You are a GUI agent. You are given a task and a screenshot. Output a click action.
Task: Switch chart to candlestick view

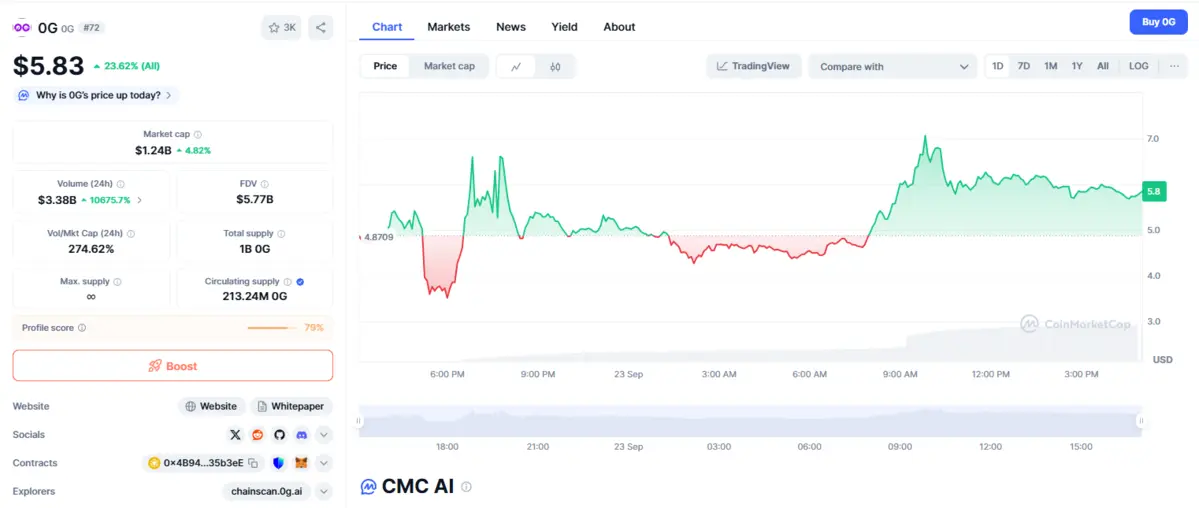(x=555, y=67)
